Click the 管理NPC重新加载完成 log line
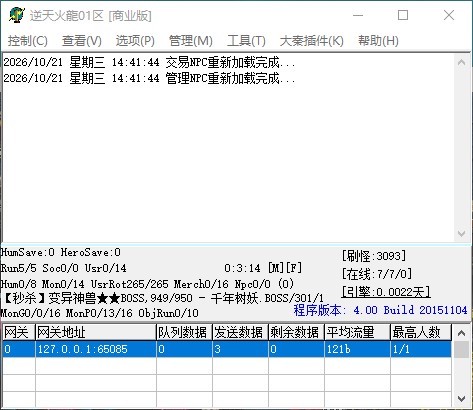Image resolution: width=473 pixels, height=410 pixels. [149, 79]
